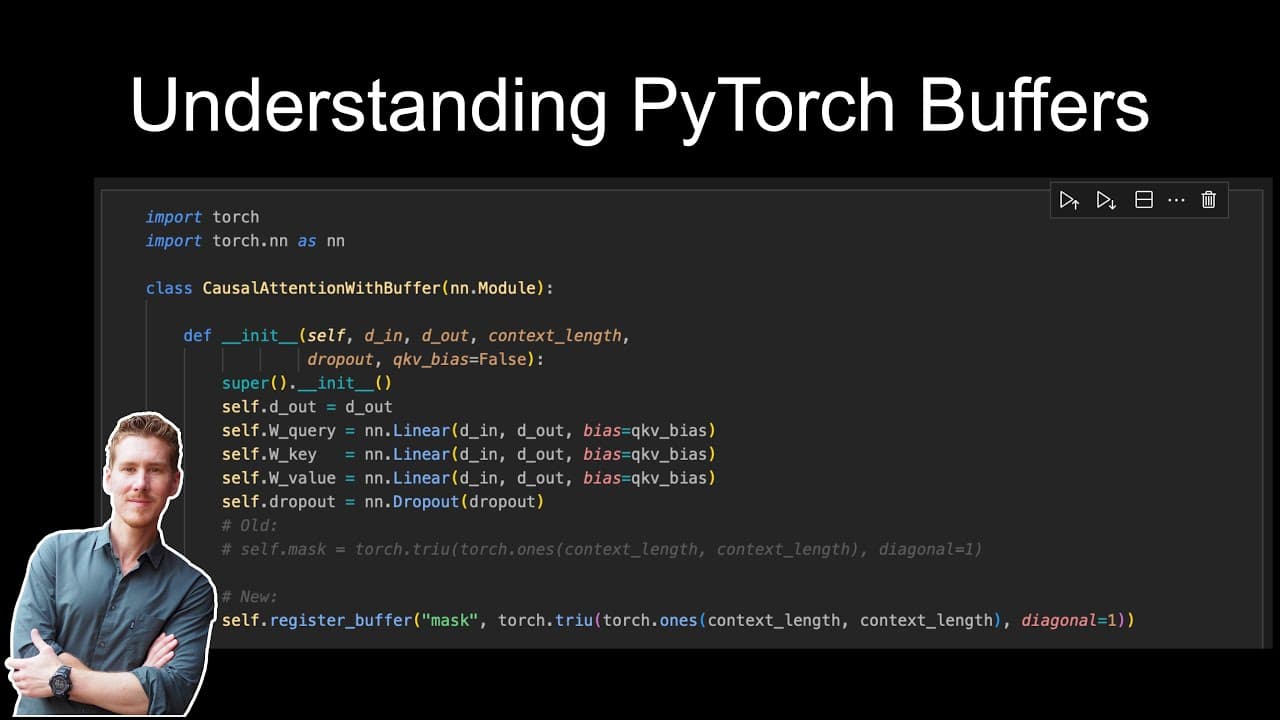Click the import torch statement
Image resolution: width=1280 pixels, height=720 pixels.
[200, 216]
